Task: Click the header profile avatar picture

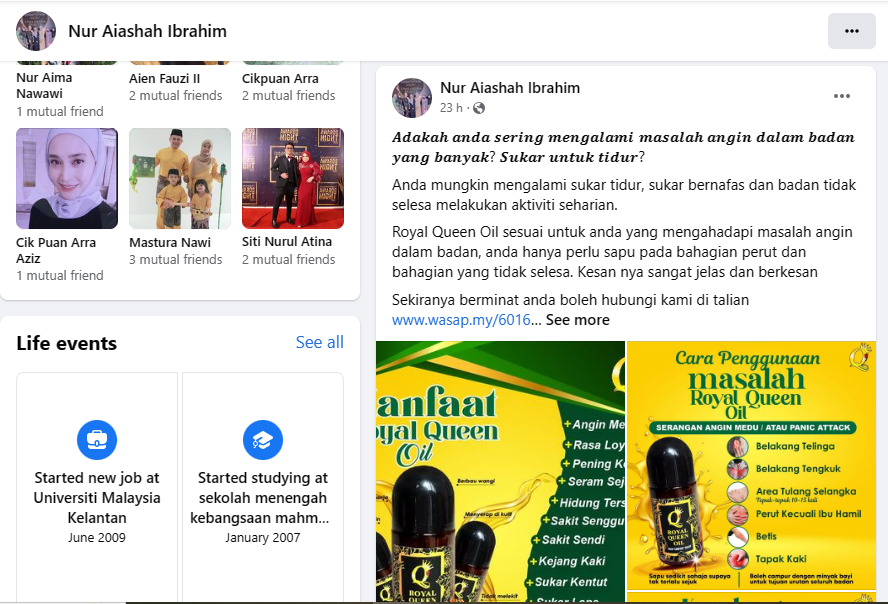Action: [x=36, y=31]
